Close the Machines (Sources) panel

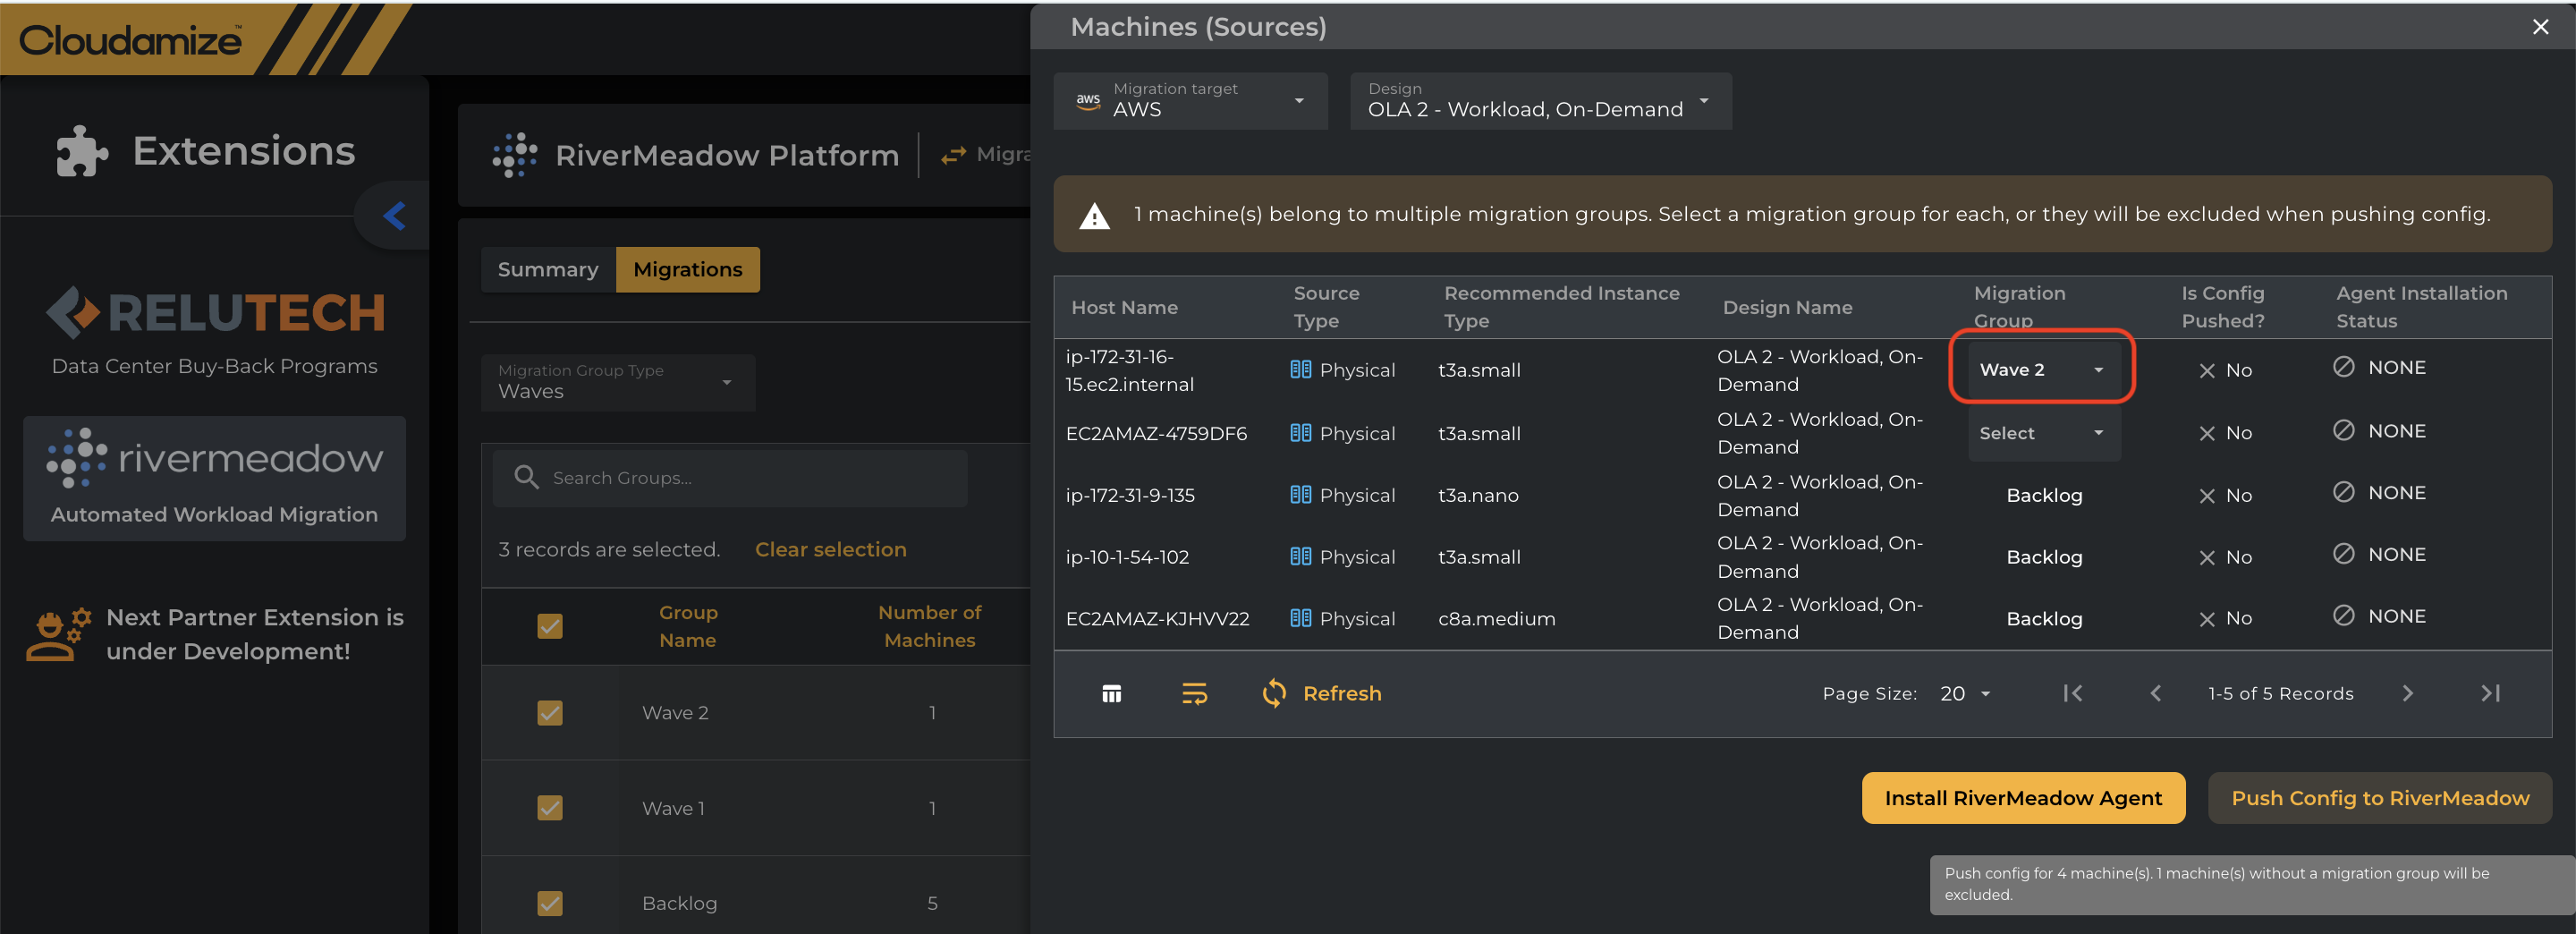click(x=2540, y=27)
